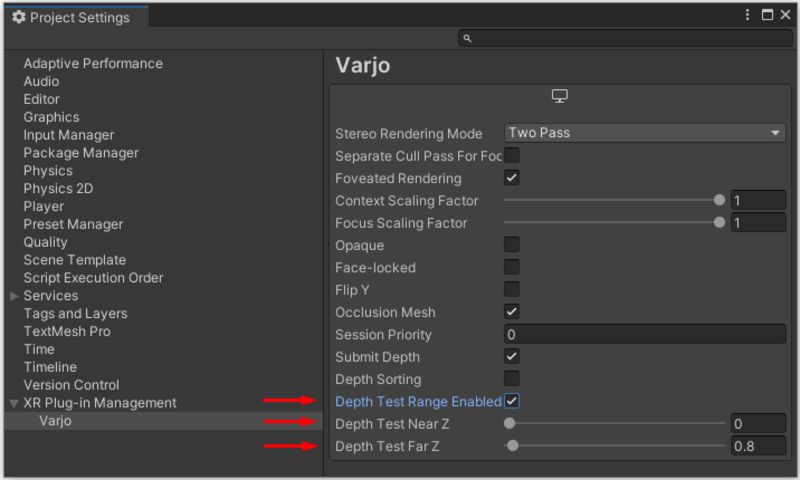Select Preset Manager
800x480 pixels.
(73, 224)
